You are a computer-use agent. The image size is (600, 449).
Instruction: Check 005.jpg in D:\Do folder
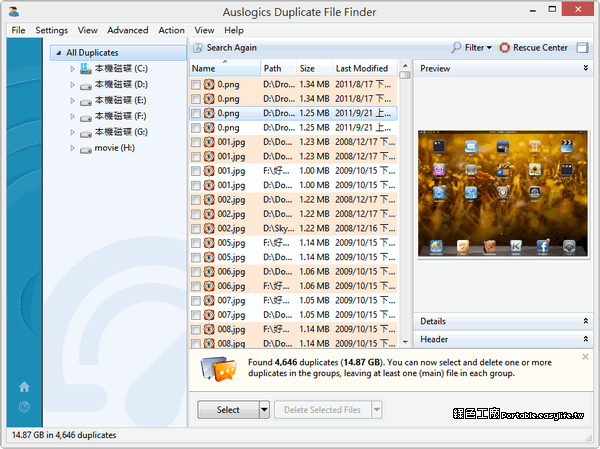(x=196, y=258)
